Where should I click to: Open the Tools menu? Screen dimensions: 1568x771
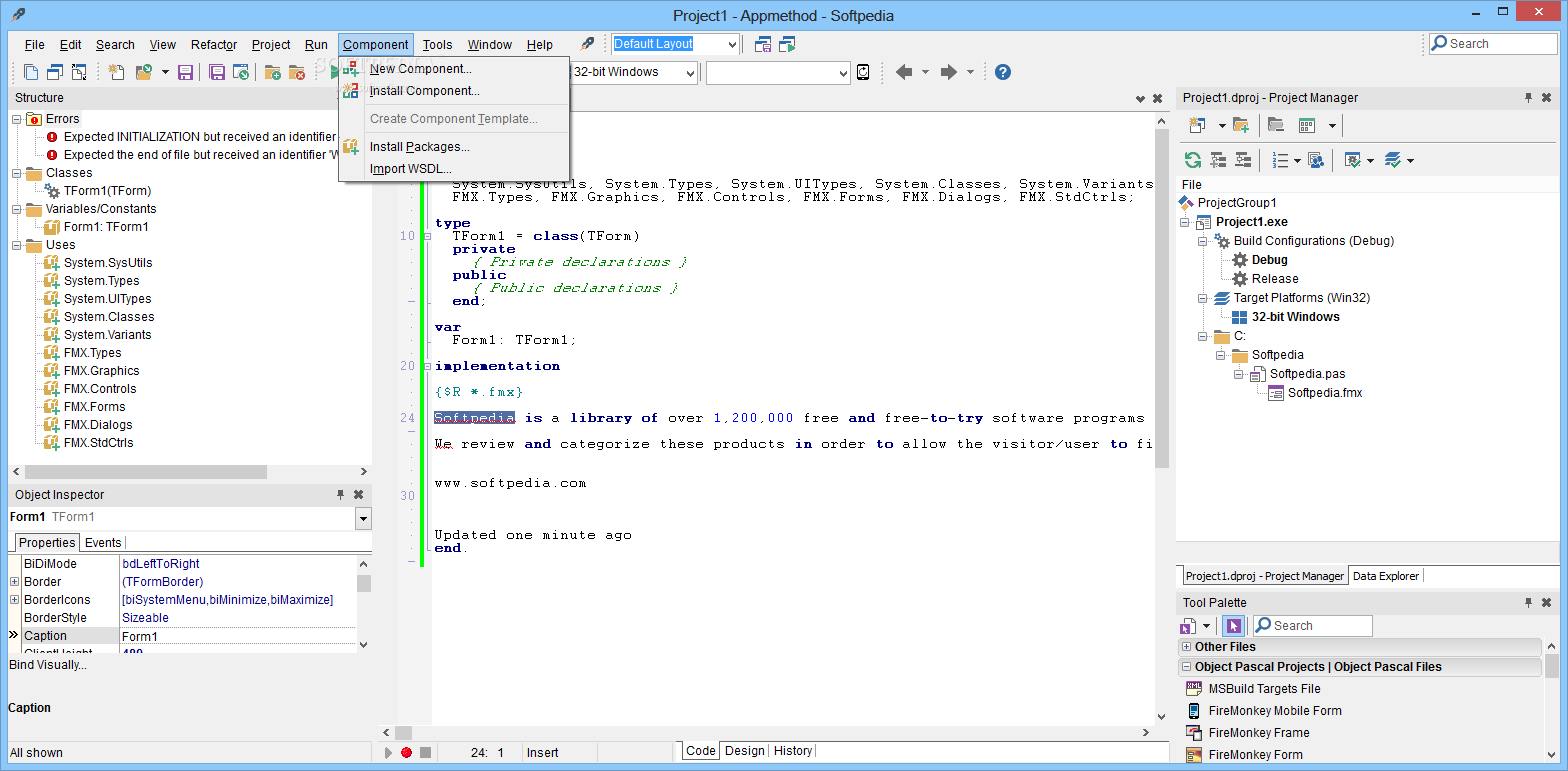[437, 45]
